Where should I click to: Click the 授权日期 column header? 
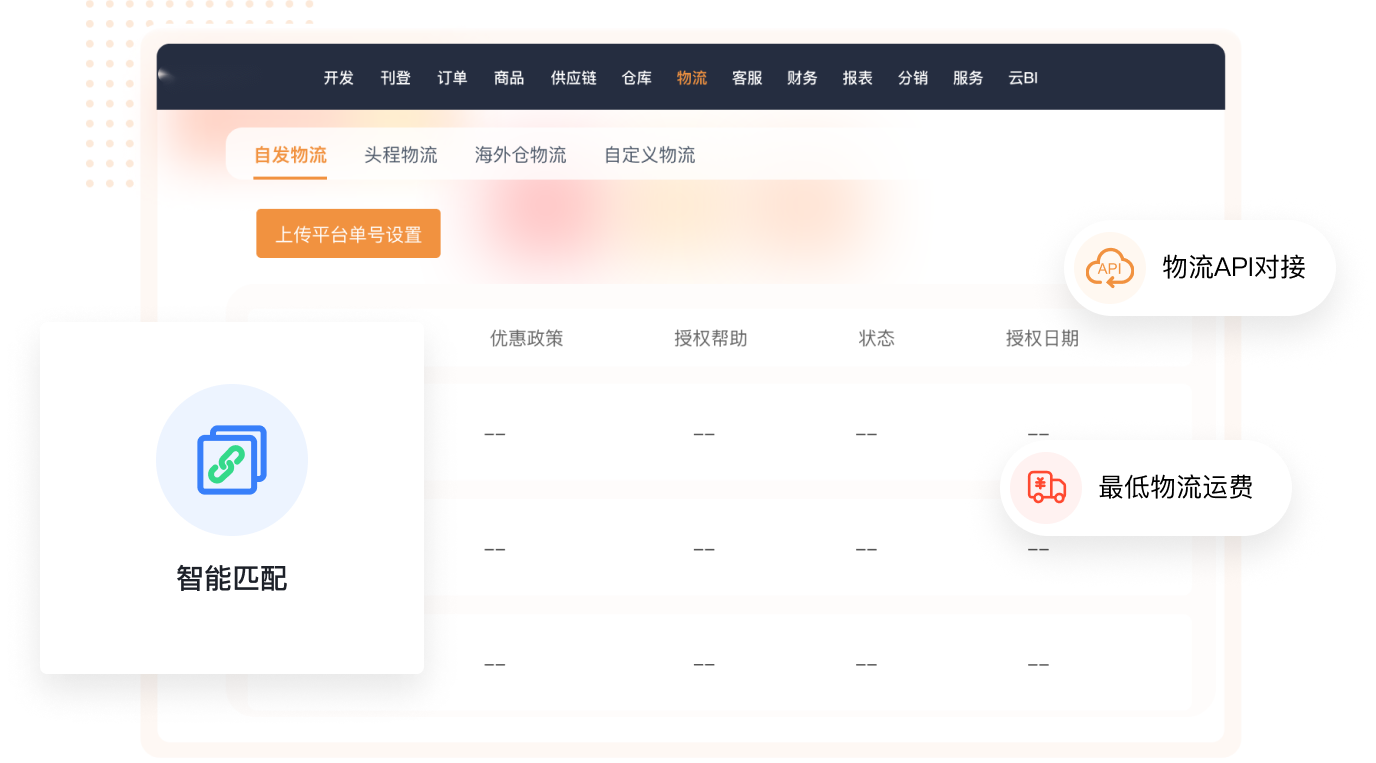coord(1042,338)
